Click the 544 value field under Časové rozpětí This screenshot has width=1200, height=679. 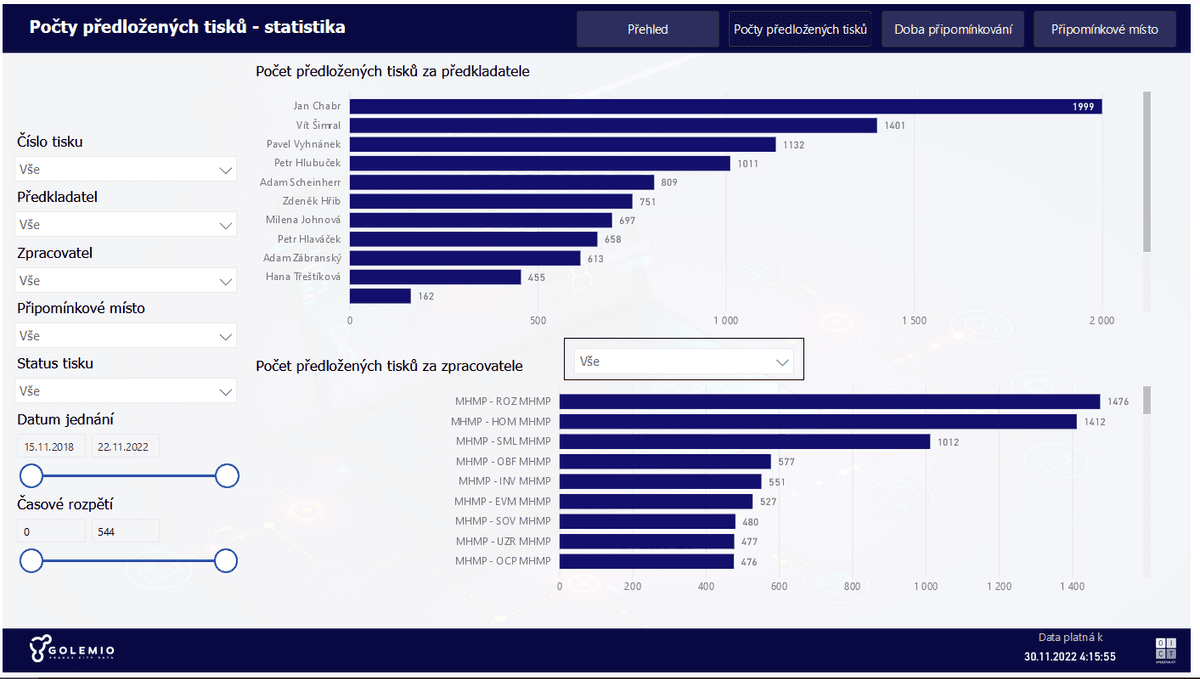tap(125, 530)
